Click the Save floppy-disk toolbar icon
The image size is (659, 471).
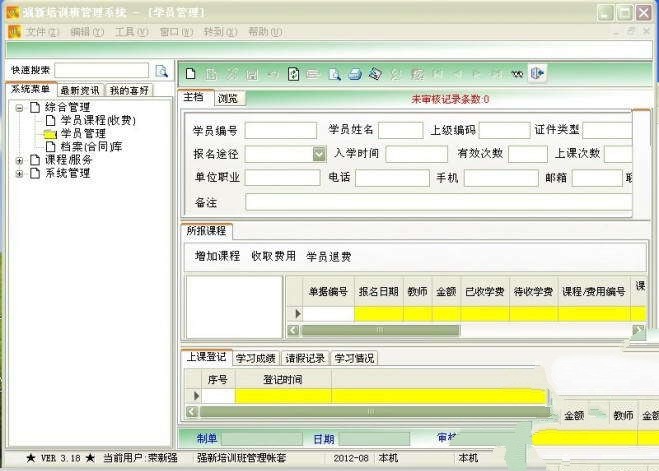252,74
